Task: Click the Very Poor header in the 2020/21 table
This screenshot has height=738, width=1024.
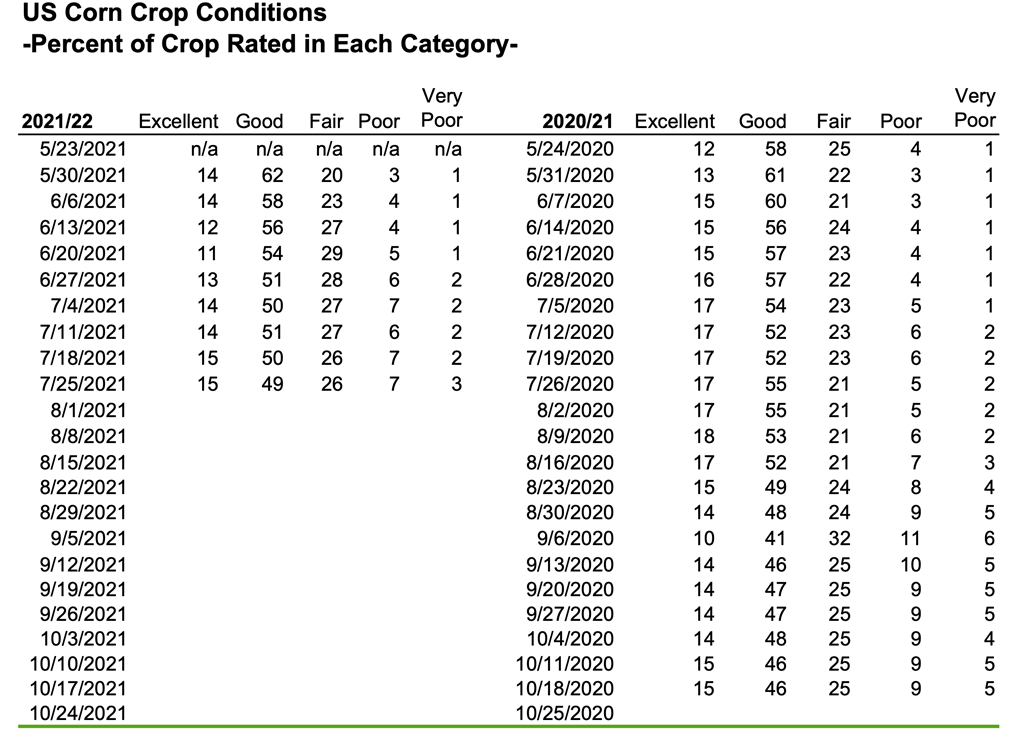Action: [975, 108]
